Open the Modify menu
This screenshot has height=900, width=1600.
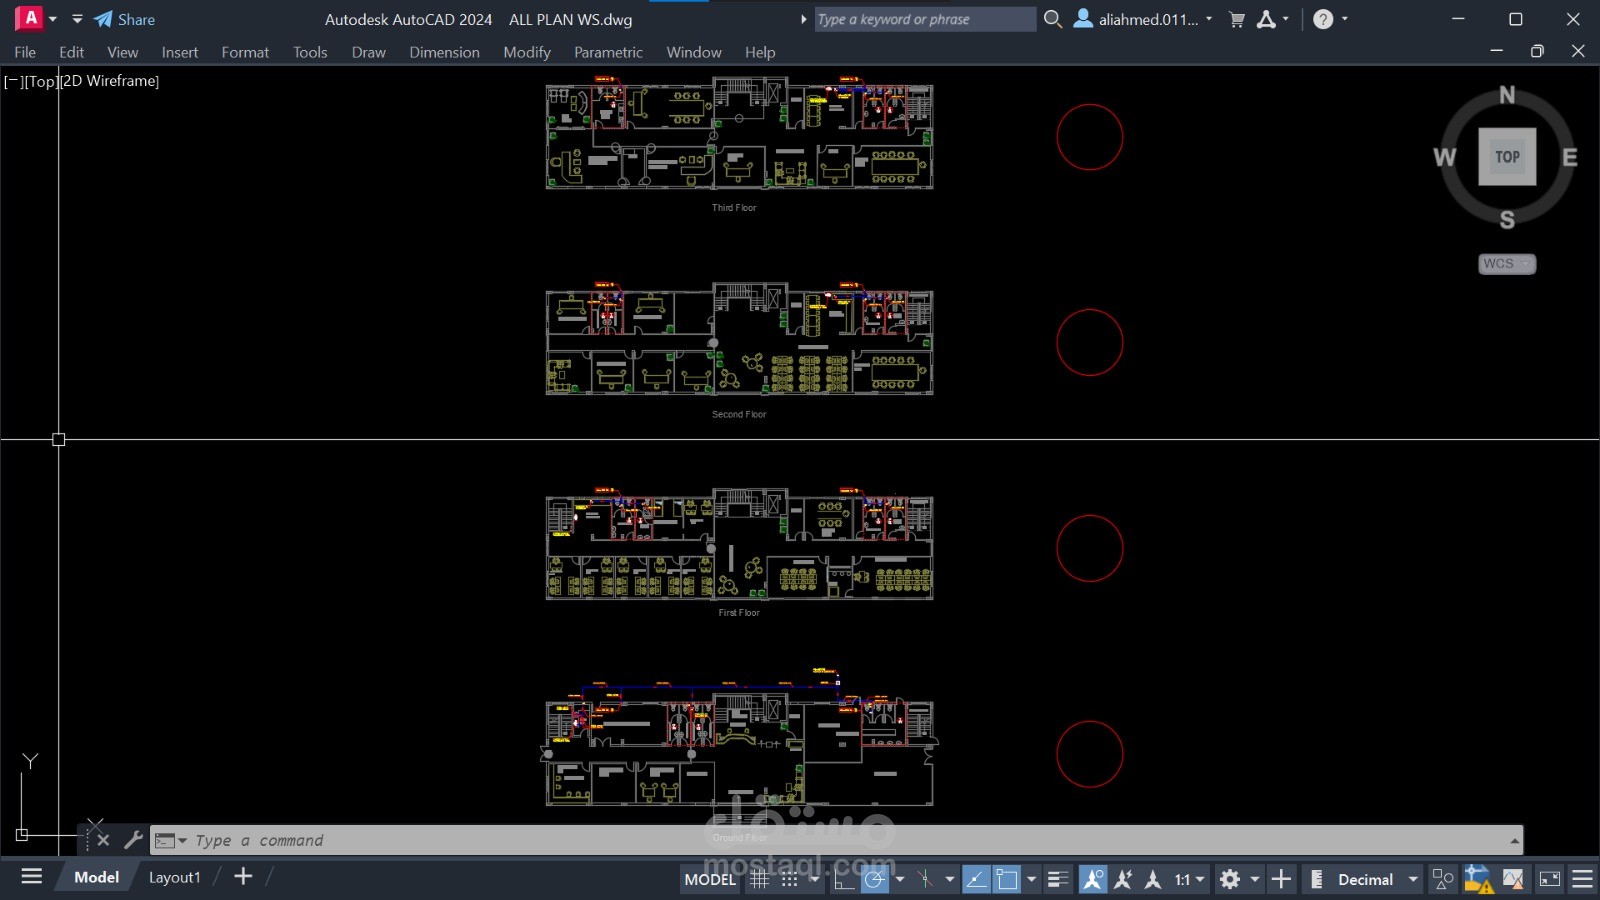click(x=527, y=52)
